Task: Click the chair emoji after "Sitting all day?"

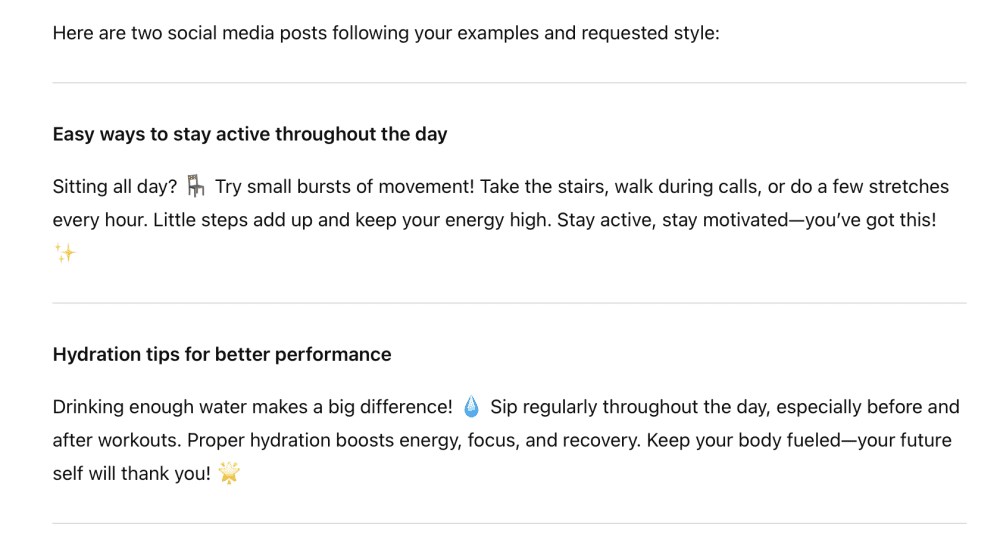Action: tap(196, 187)
